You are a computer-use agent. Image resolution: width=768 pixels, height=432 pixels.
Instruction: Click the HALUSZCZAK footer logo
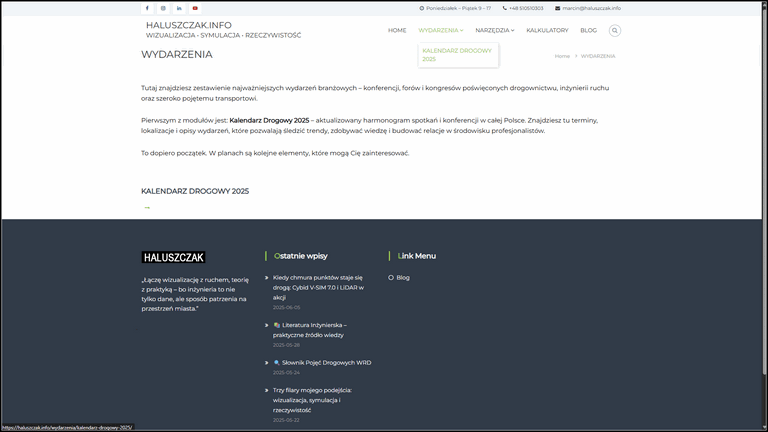point(174,257)
